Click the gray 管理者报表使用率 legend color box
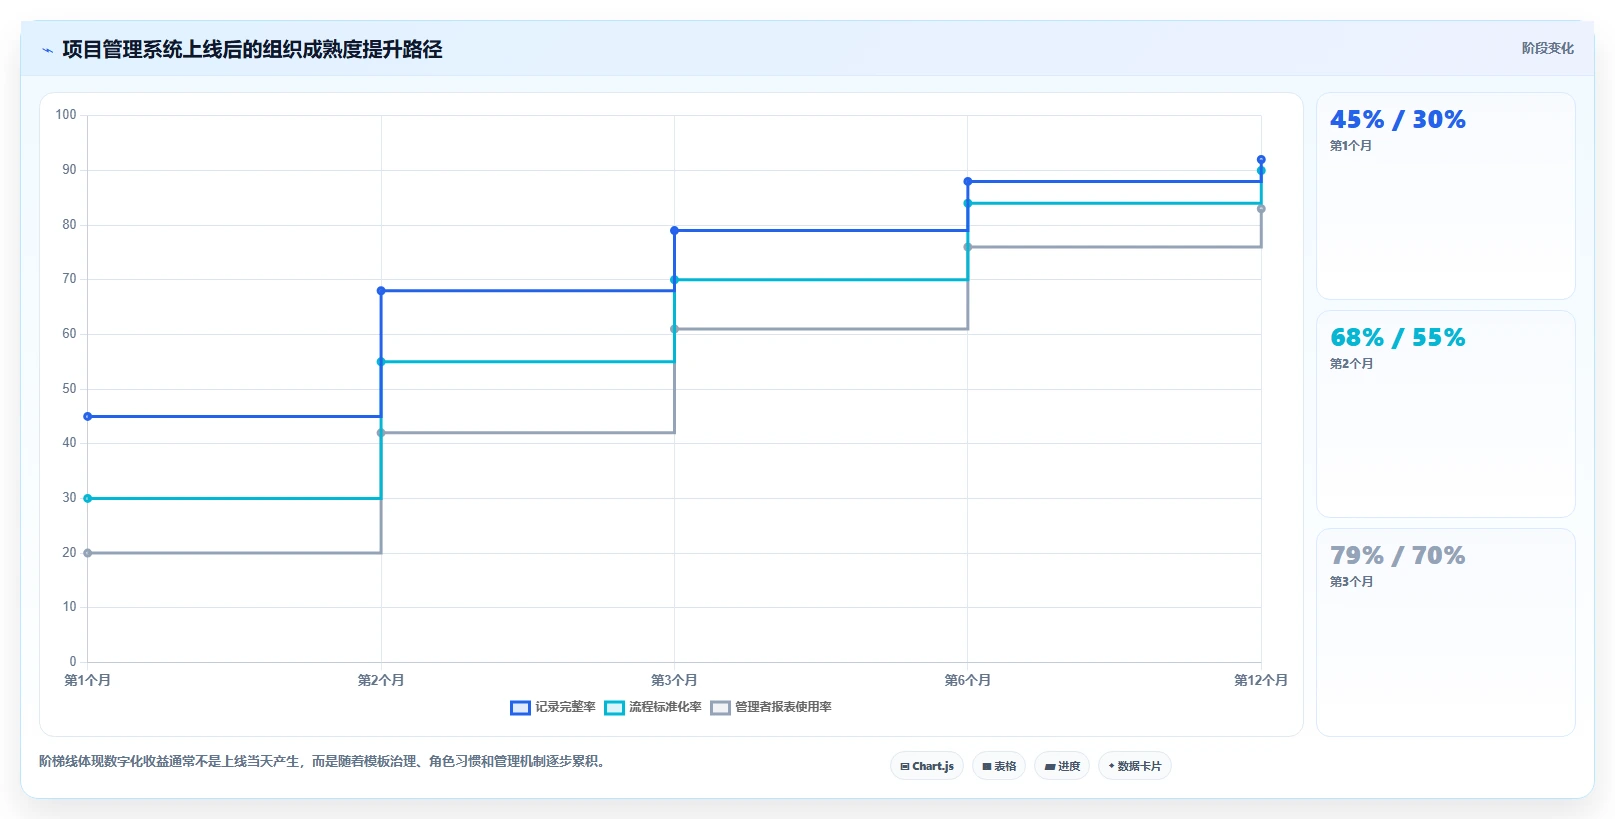The image size is (1615, 819). click(x=720, y=708)
